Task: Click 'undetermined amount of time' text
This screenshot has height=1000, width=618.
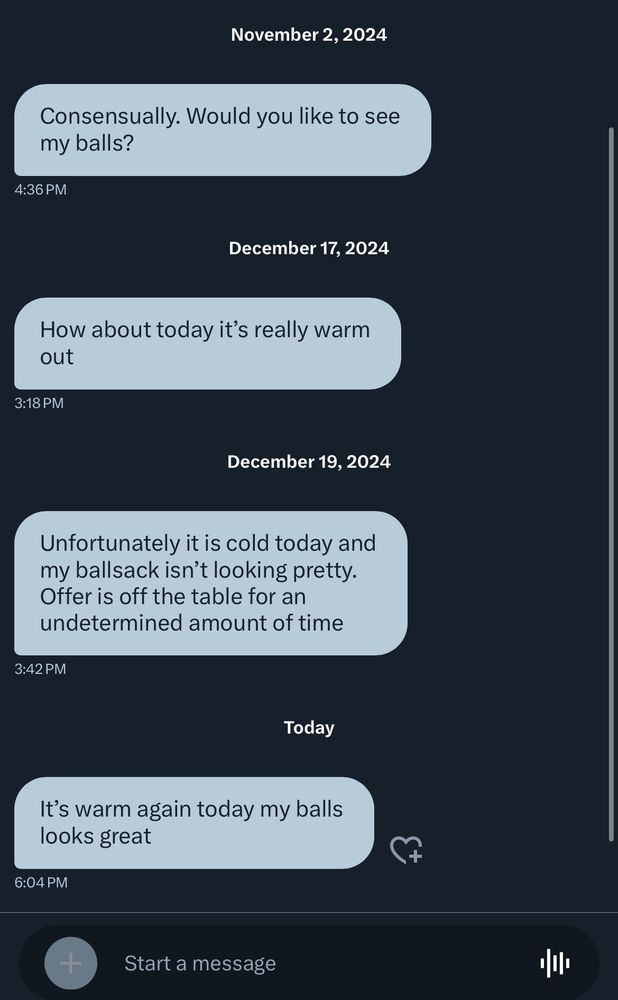Action: pyautogui.click(x=191, y=623)
